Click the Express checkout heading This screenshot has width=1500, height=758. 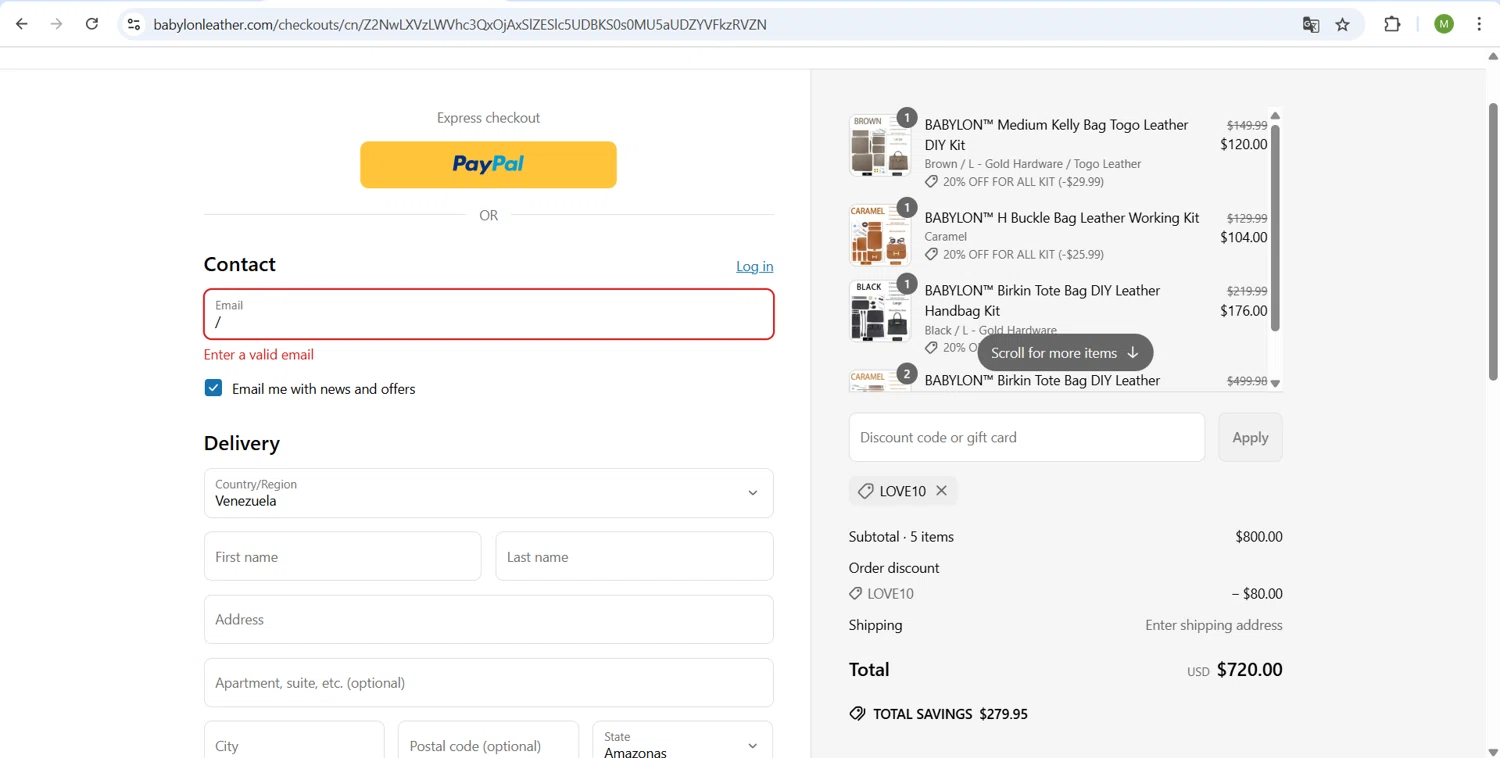tap(488, 118)
